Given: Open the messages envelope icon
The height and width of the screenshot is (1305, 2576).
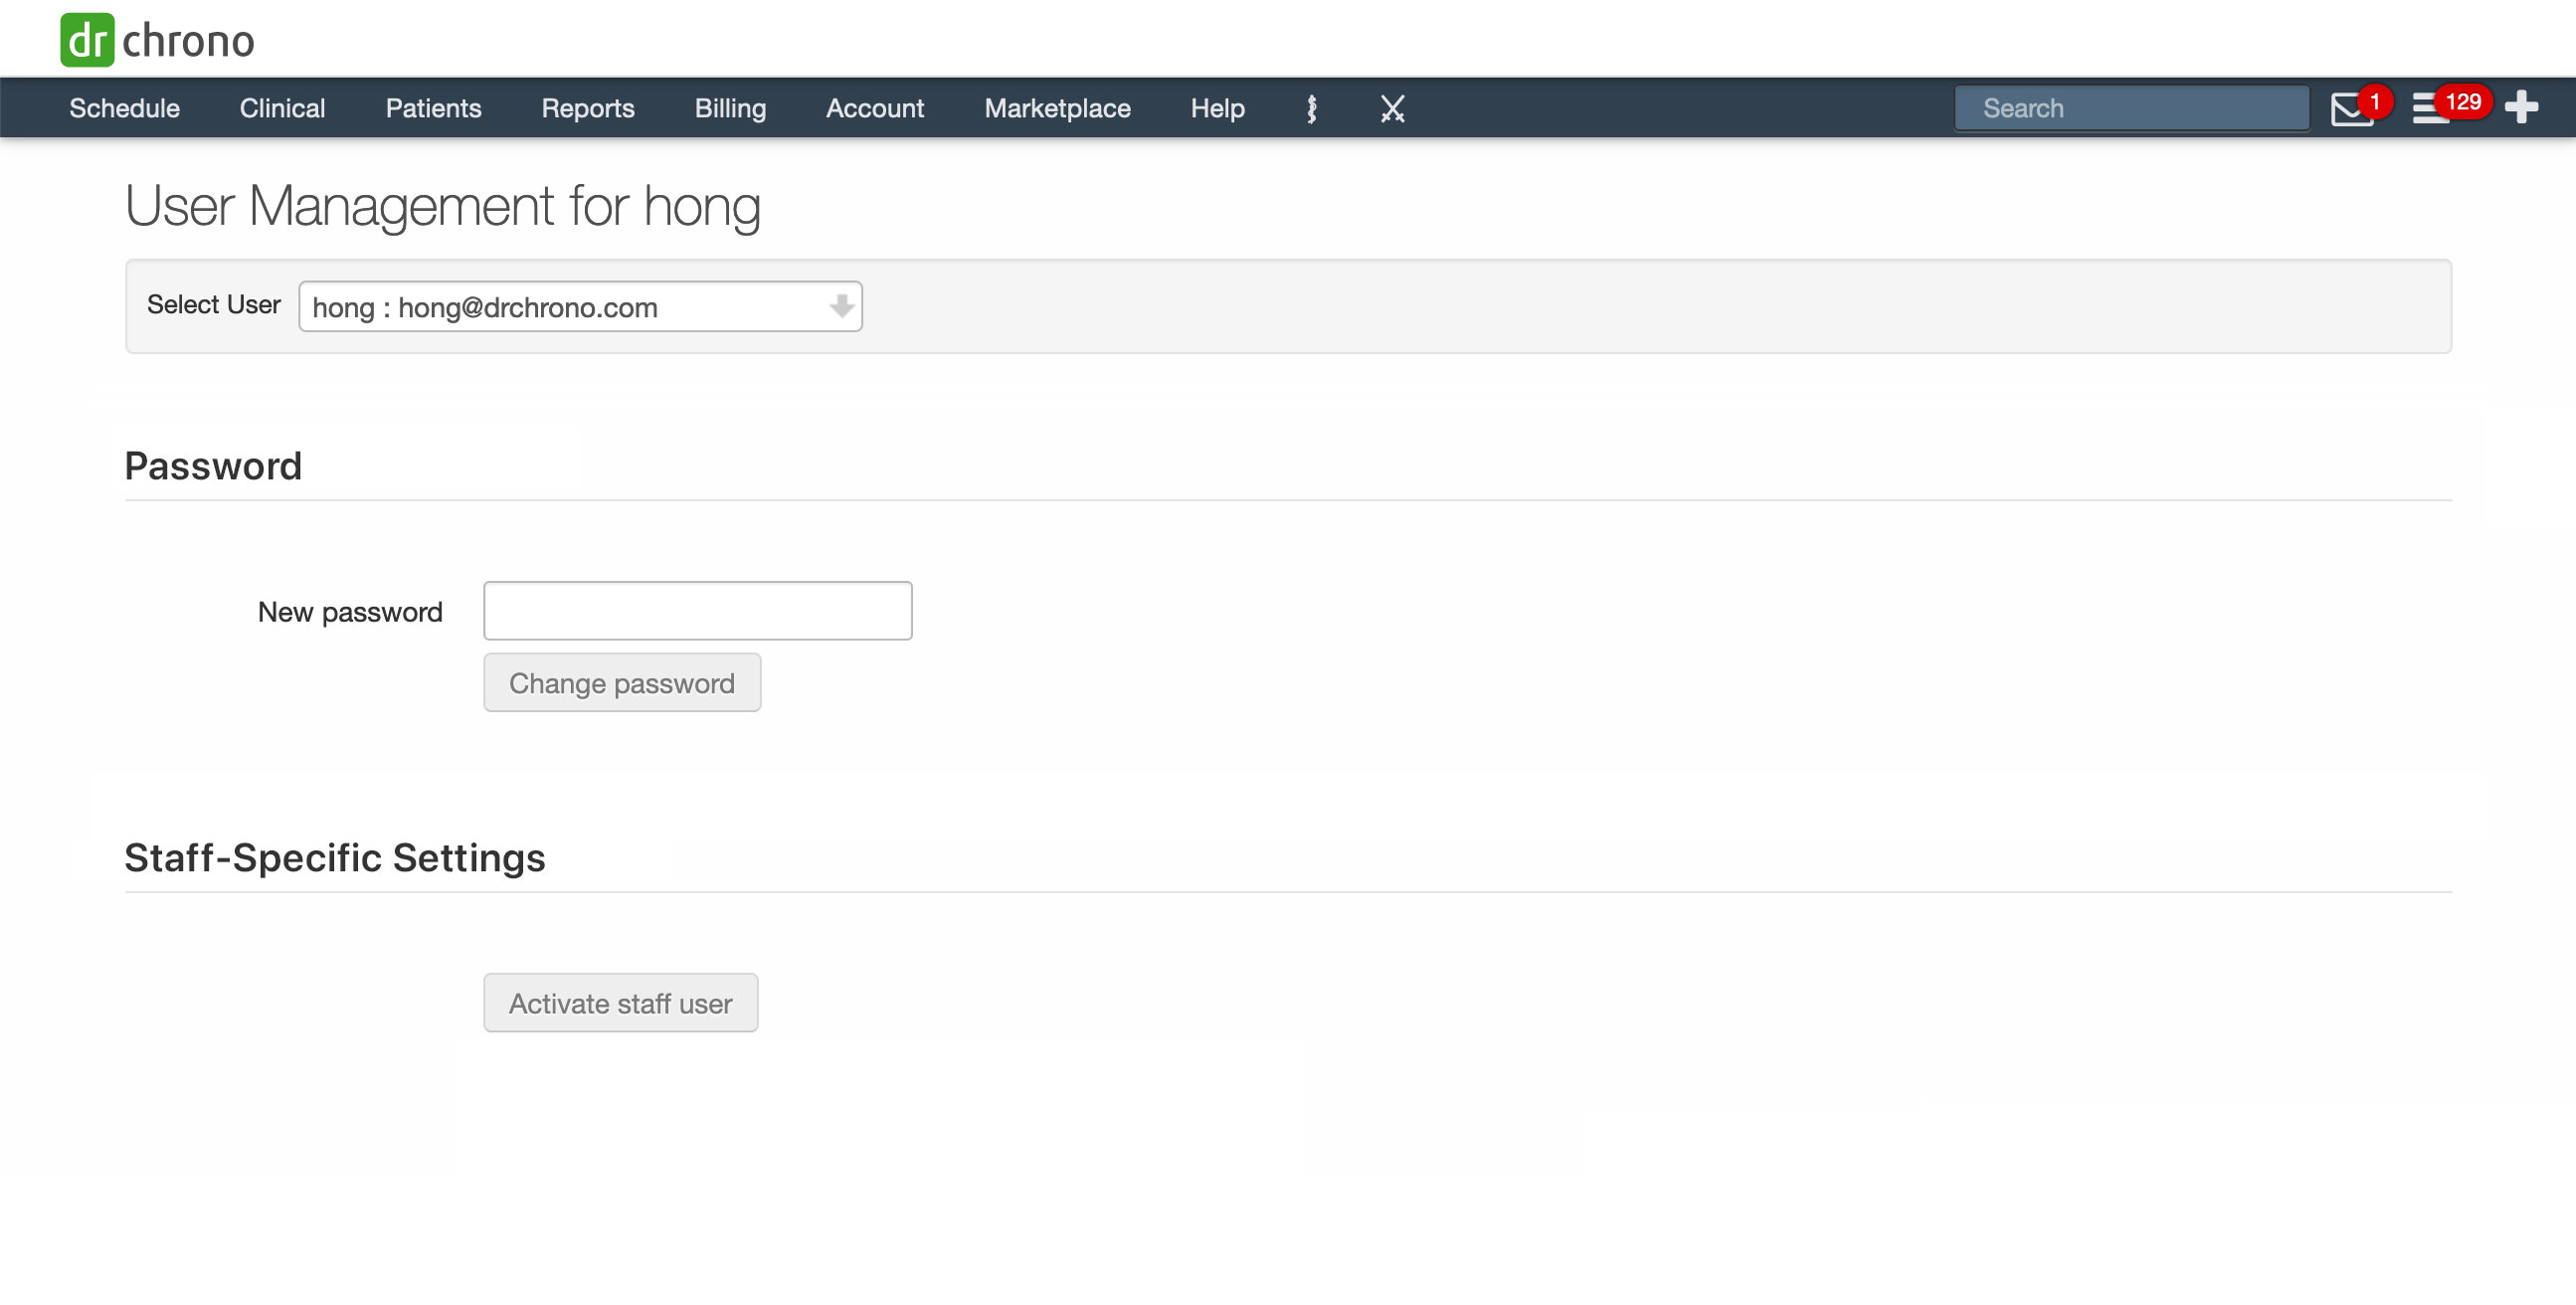Looking at the screenshot, I should [x=2351, y=108].
